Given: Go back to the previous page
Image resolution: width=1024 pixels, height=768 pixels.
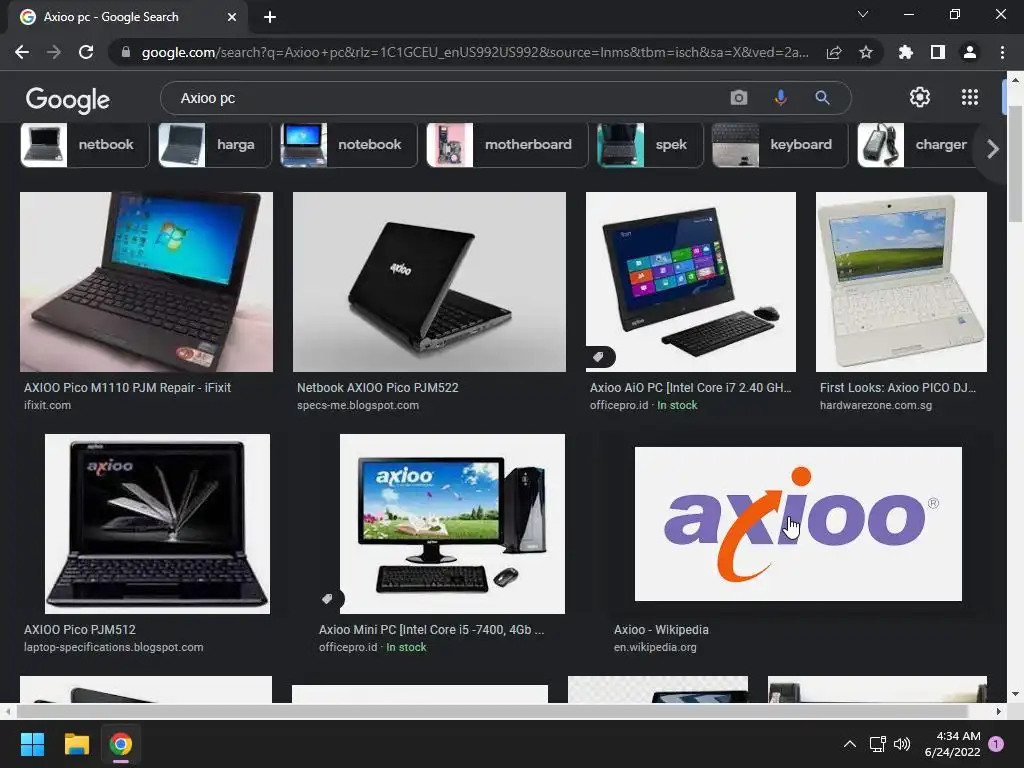Looking at the screenshot, I should point(22,52).
